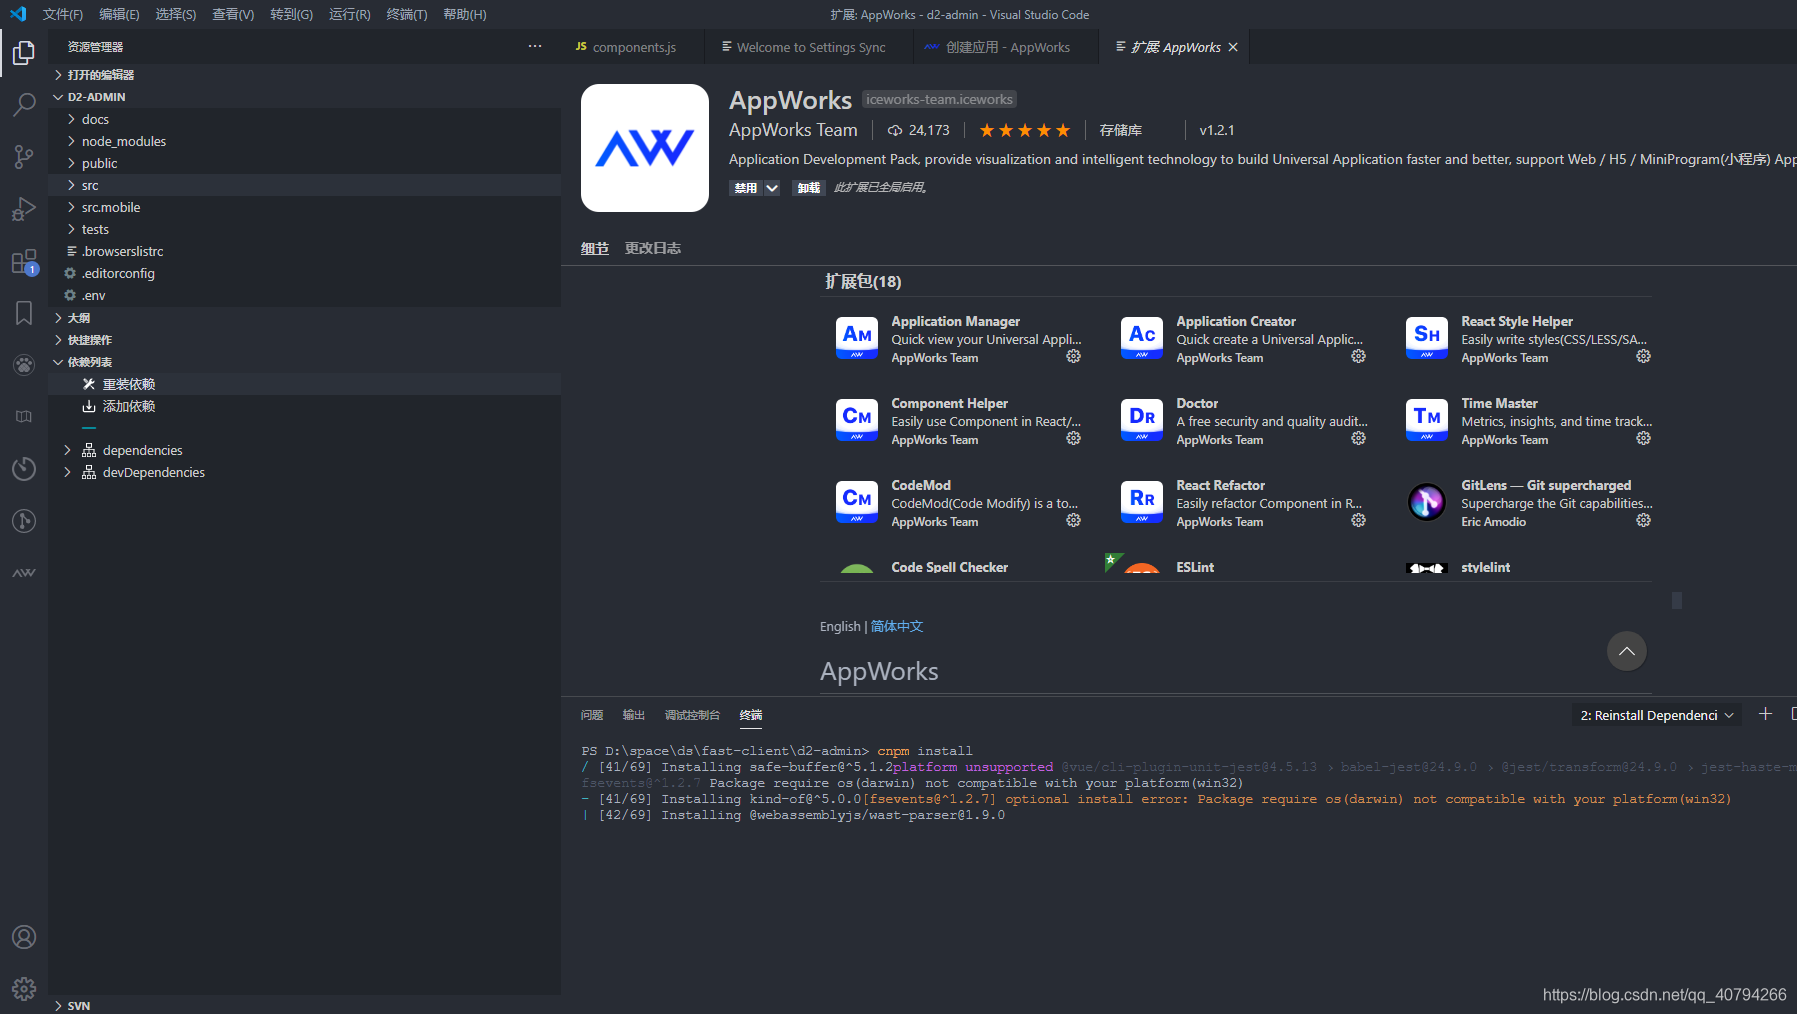Click the 禁用 disable button

pos(746,188)
